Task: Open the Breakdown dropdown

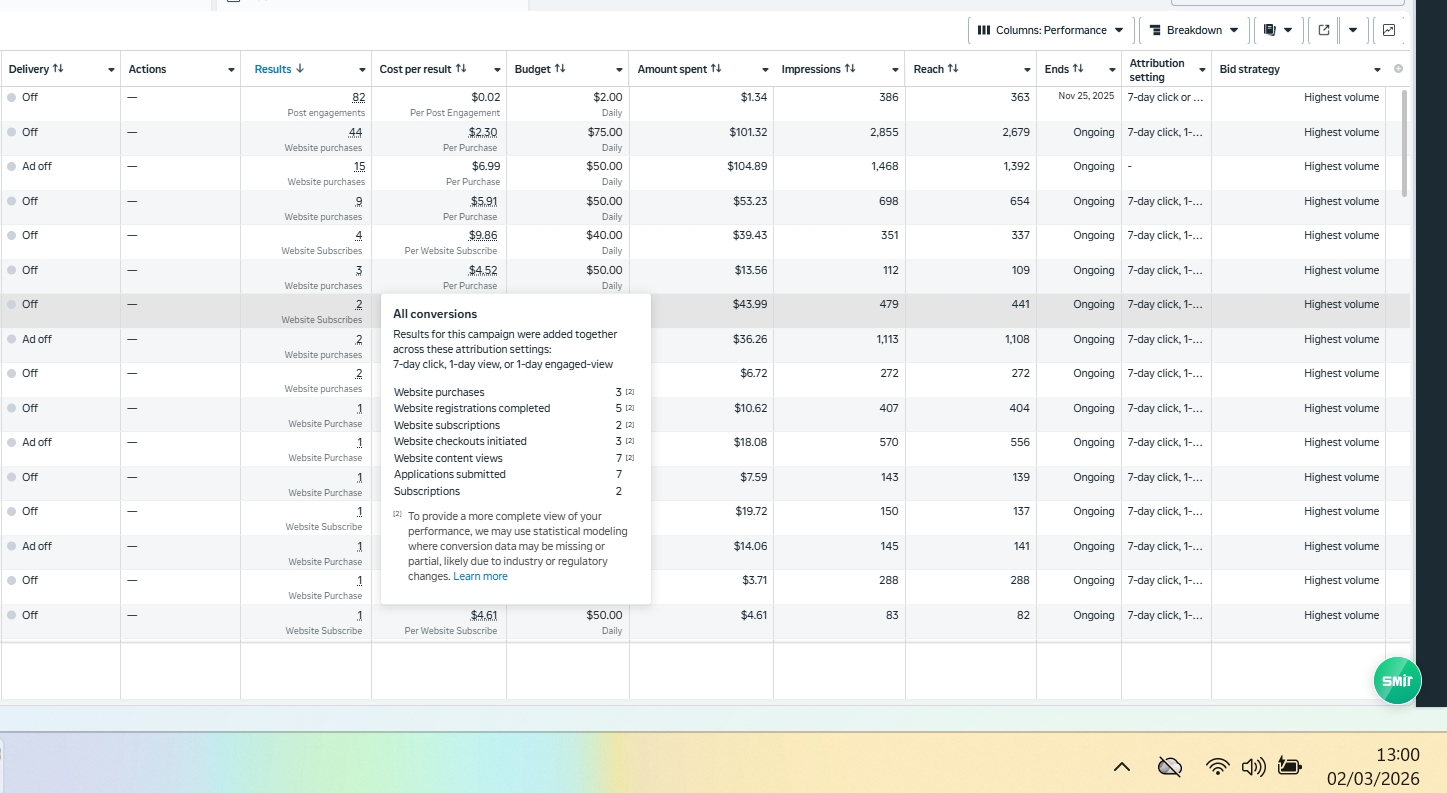Action: coord(1194,30)
